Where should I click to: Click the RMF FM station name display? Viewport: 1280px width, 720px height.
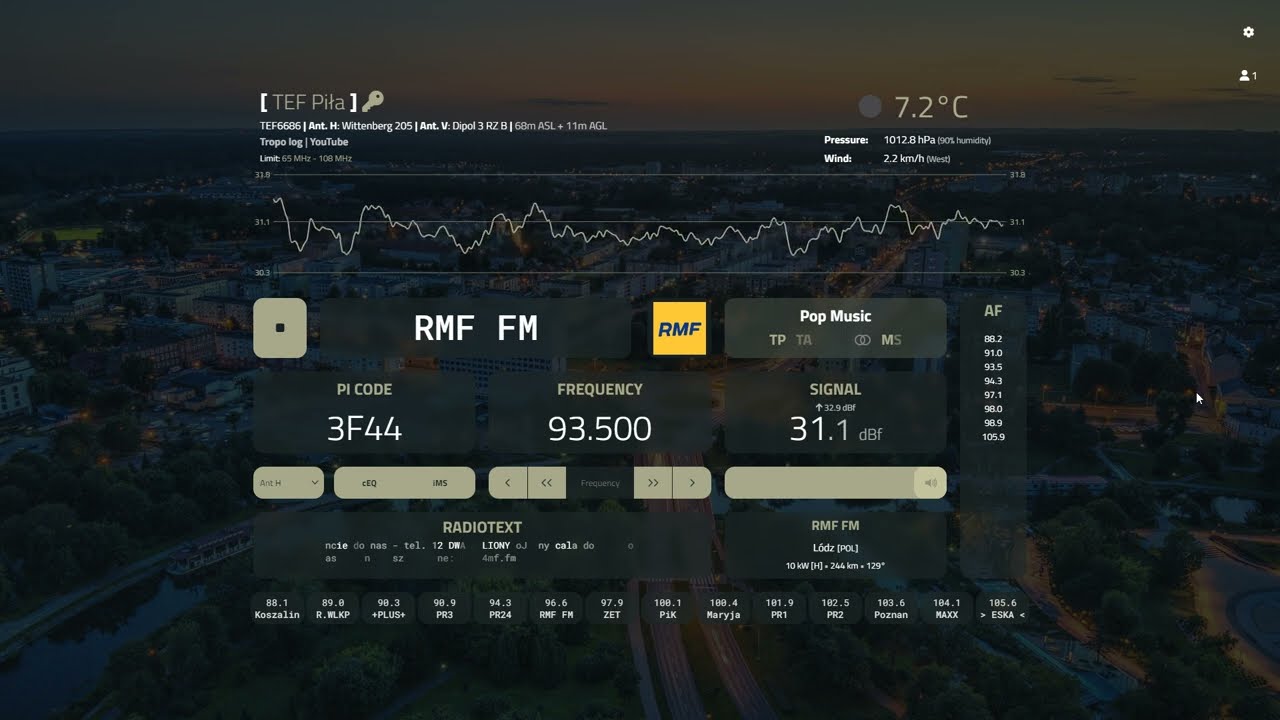click(x=476, y=328)
